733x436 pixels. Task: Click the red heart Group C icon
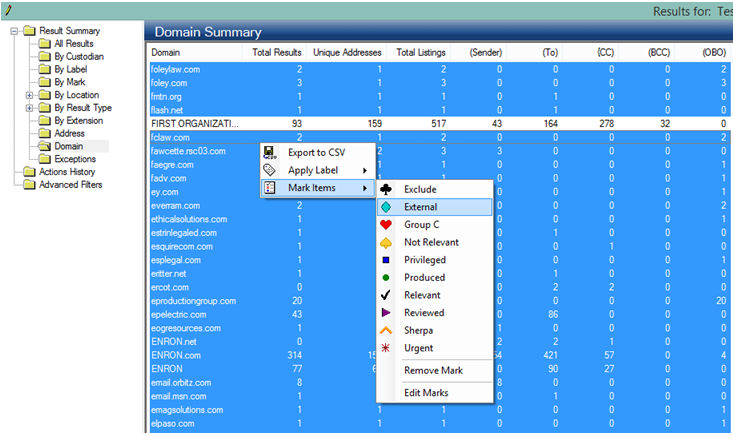tap(386, 225)
